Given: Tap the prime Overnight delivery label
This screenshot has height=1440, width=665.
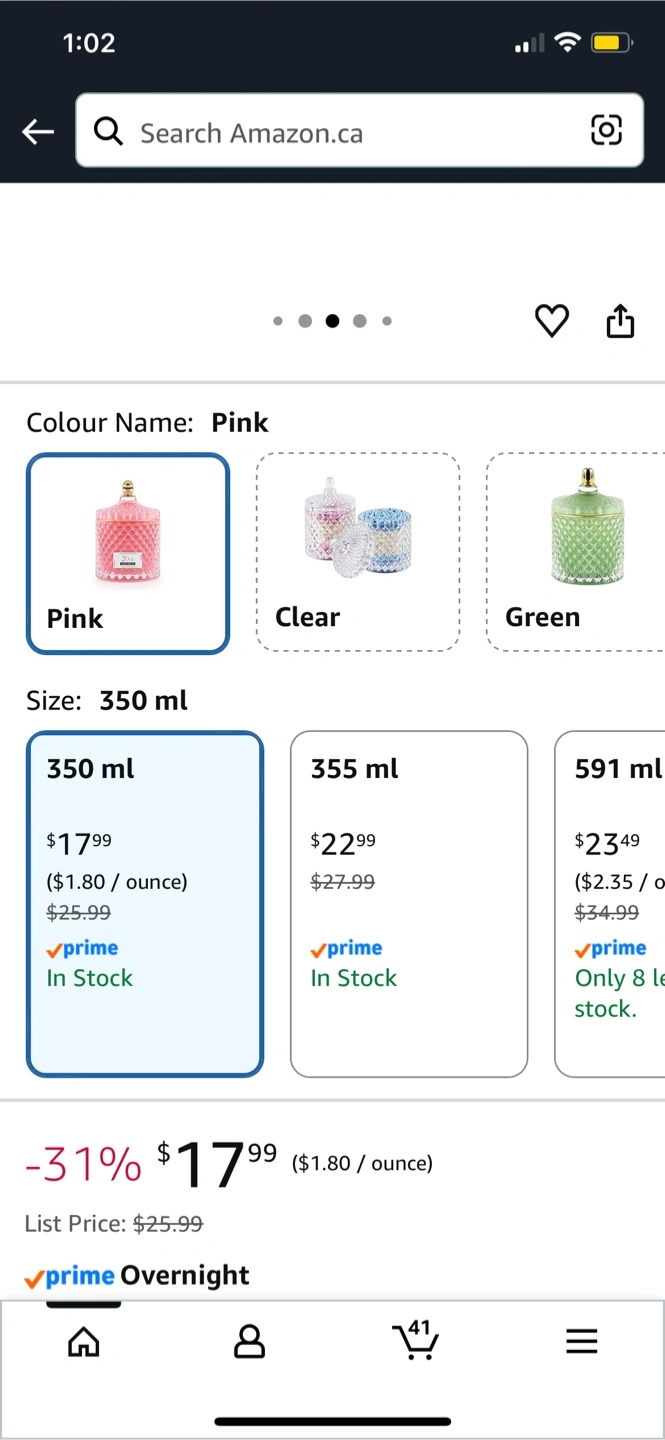Looking at the screenshot, I should pyautogui.click(x=137, y=1275).
